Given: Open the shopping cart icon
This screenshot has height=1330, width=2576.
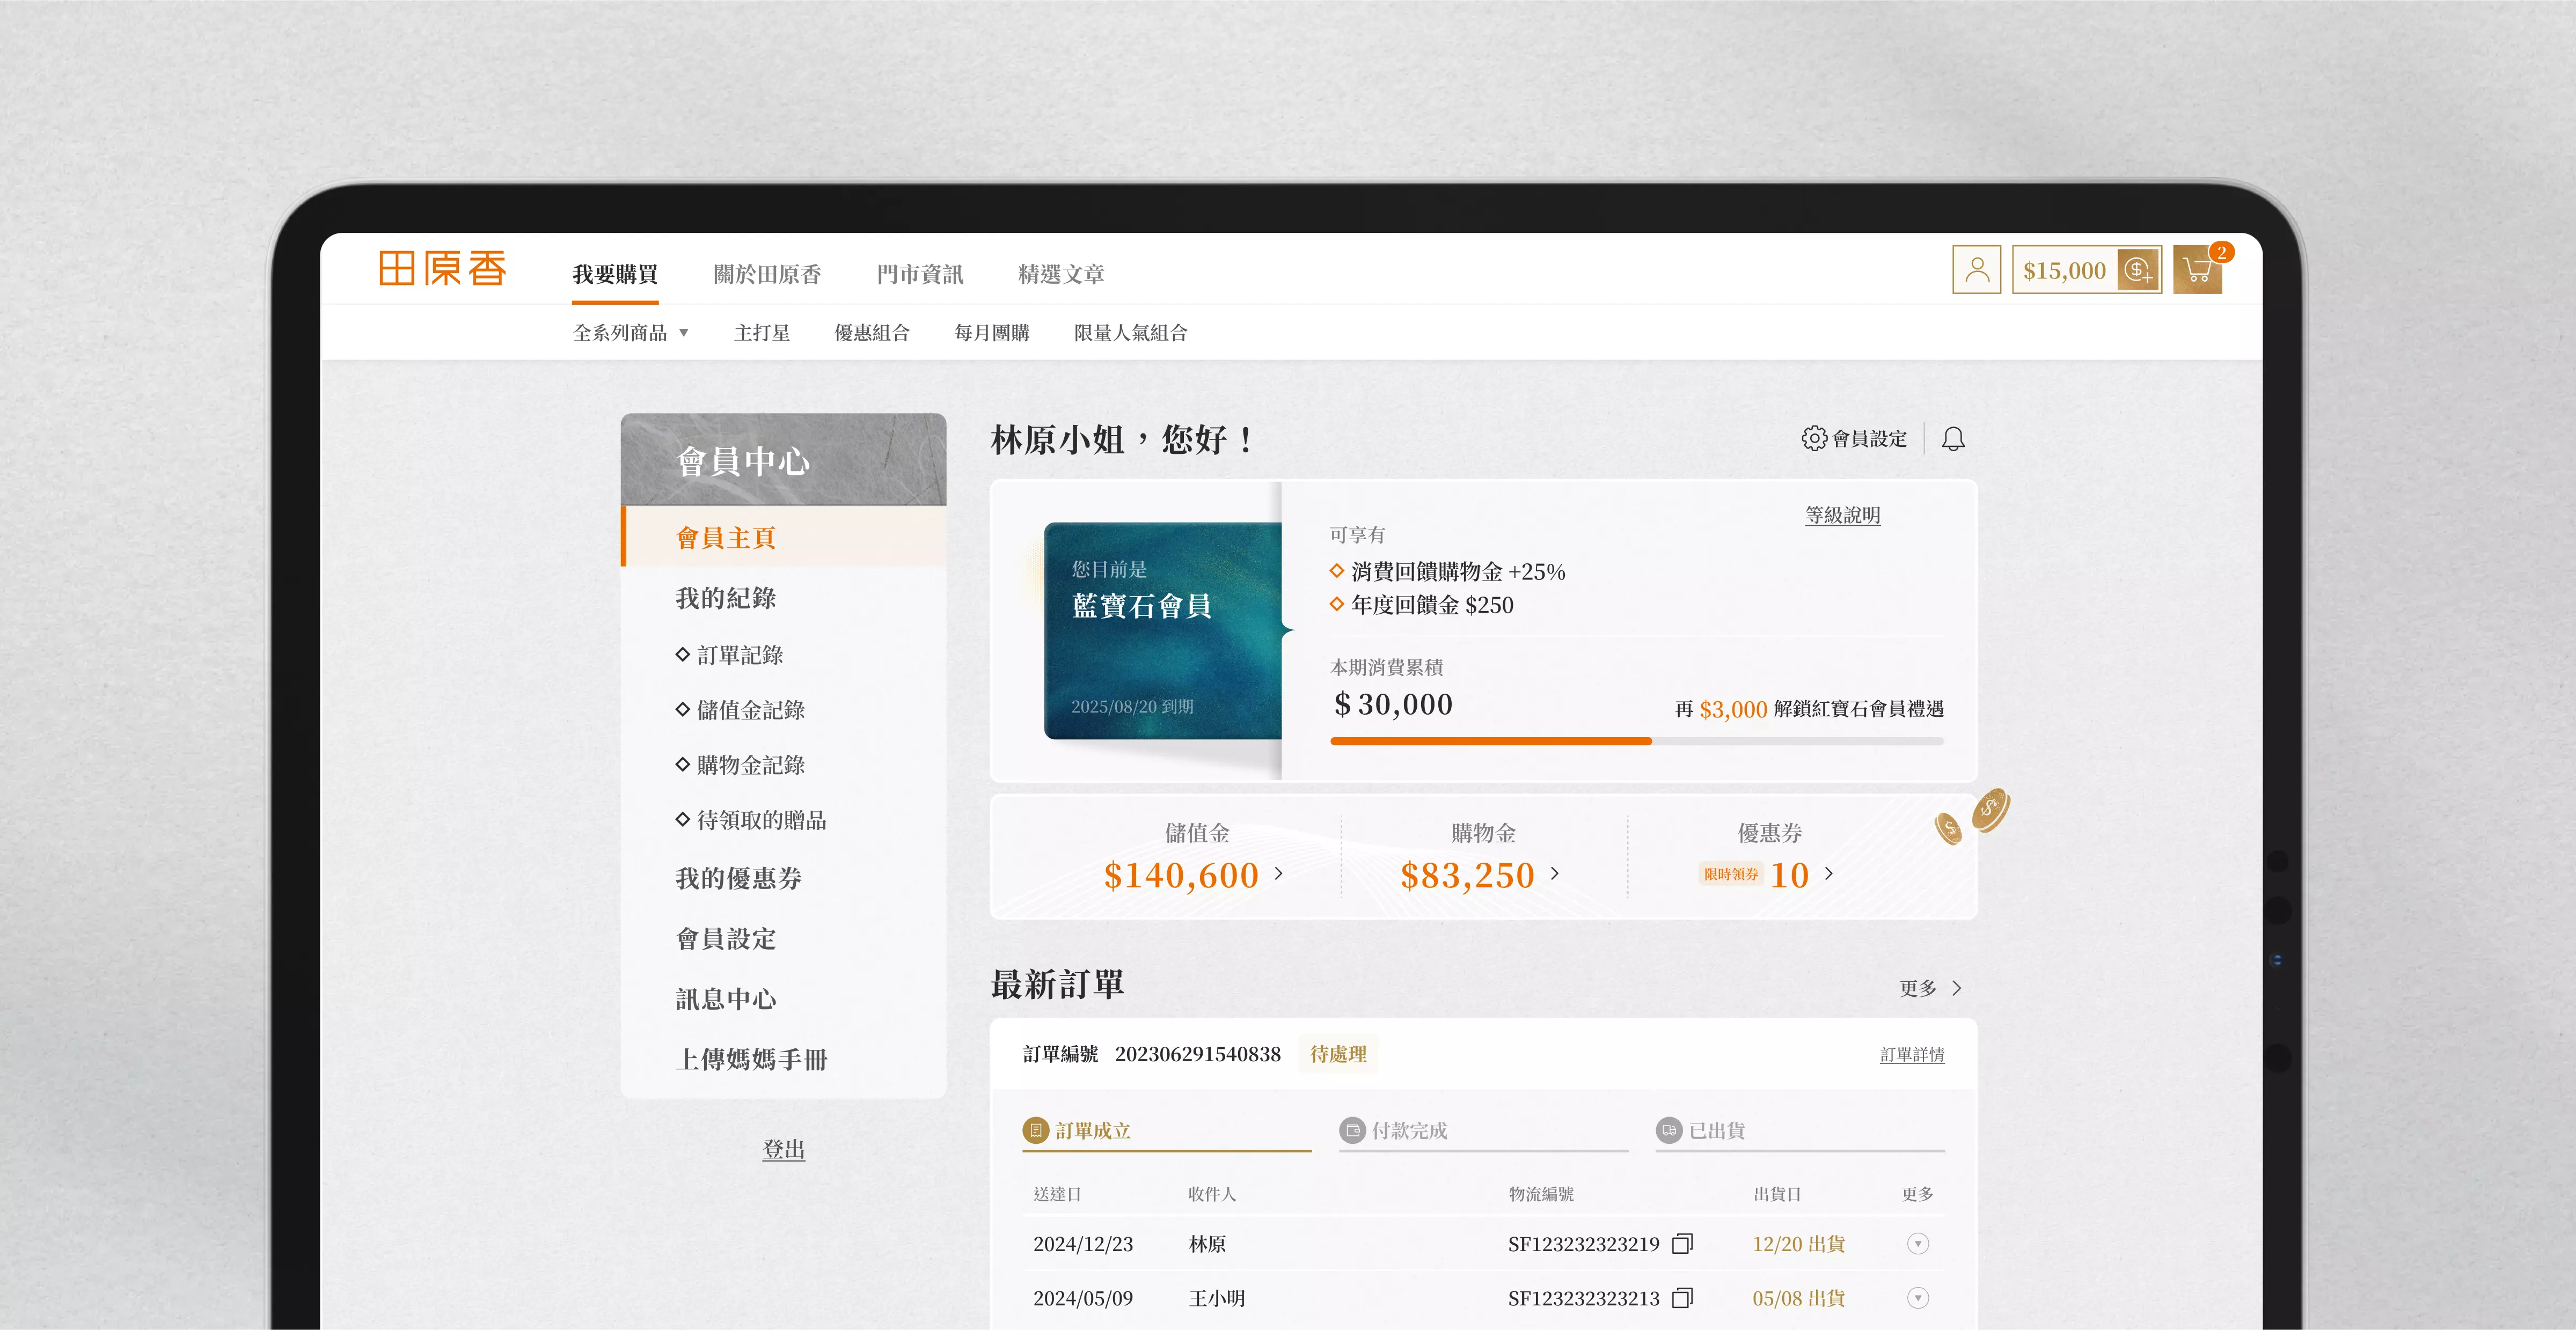Looking at the screenshot, I should click(x=2197, y=270).
